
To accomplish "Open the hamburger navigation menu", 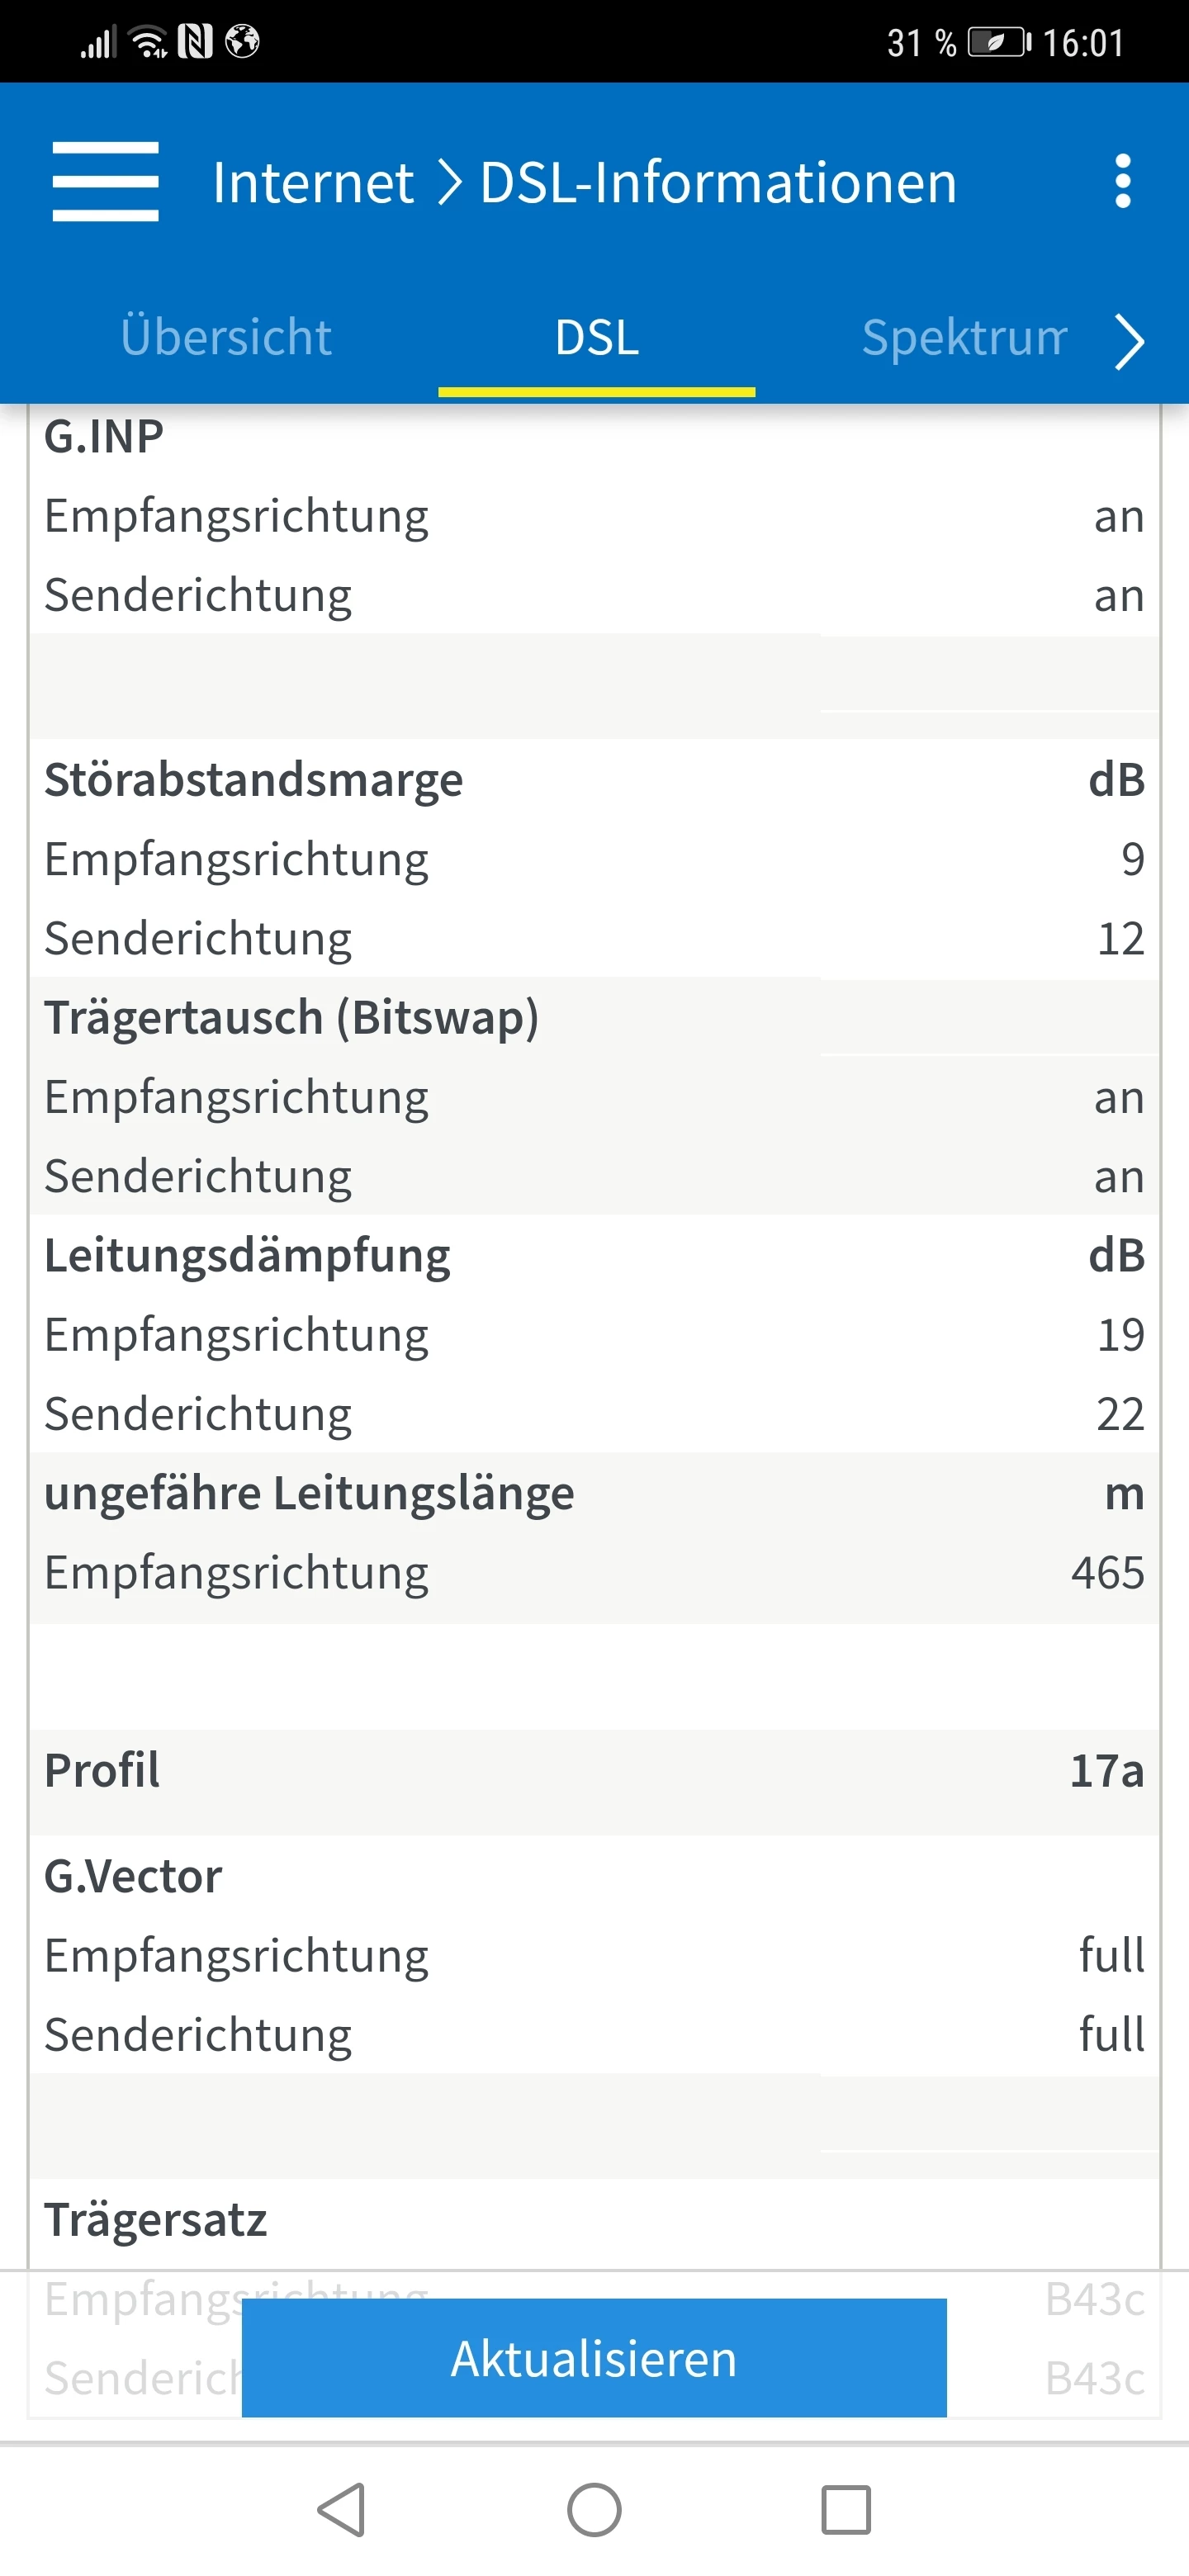I will 105,181.
